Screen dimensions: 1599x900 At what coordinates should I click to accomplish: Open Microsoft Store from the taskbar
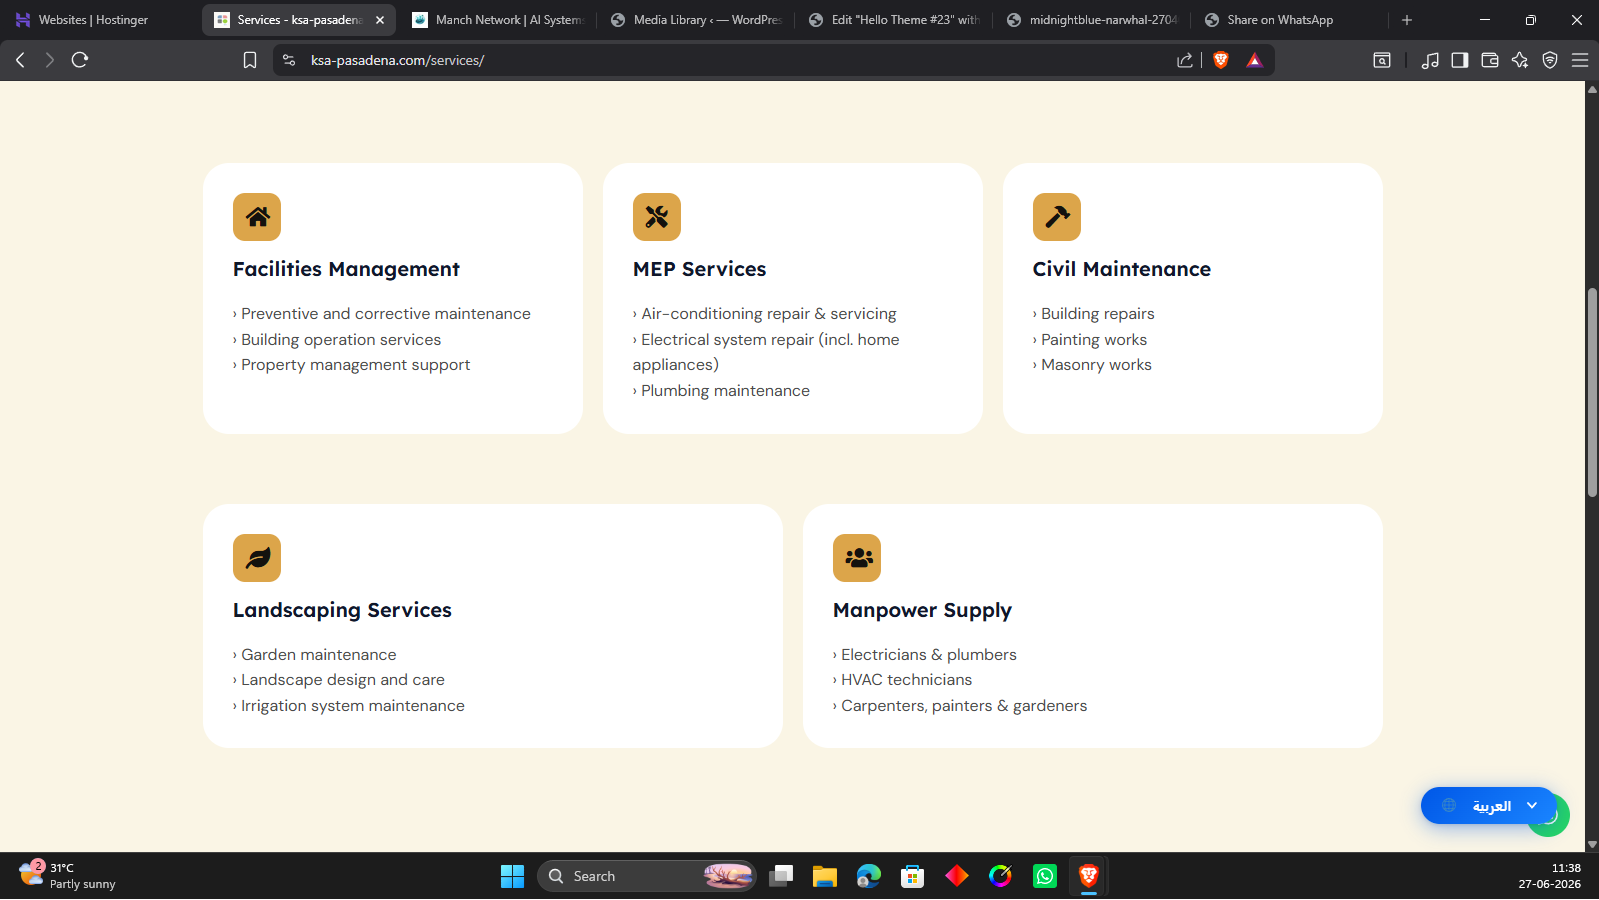click(x=912, y=876)
